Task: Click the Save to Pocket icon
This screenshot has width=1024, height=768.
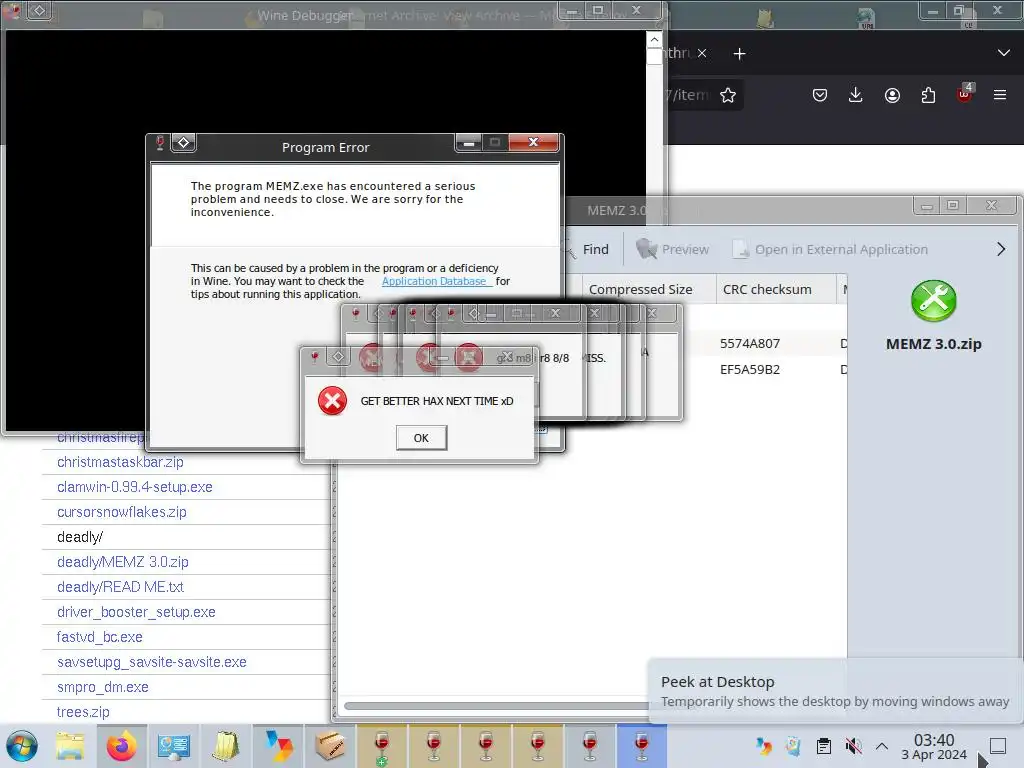Action: 820,95
